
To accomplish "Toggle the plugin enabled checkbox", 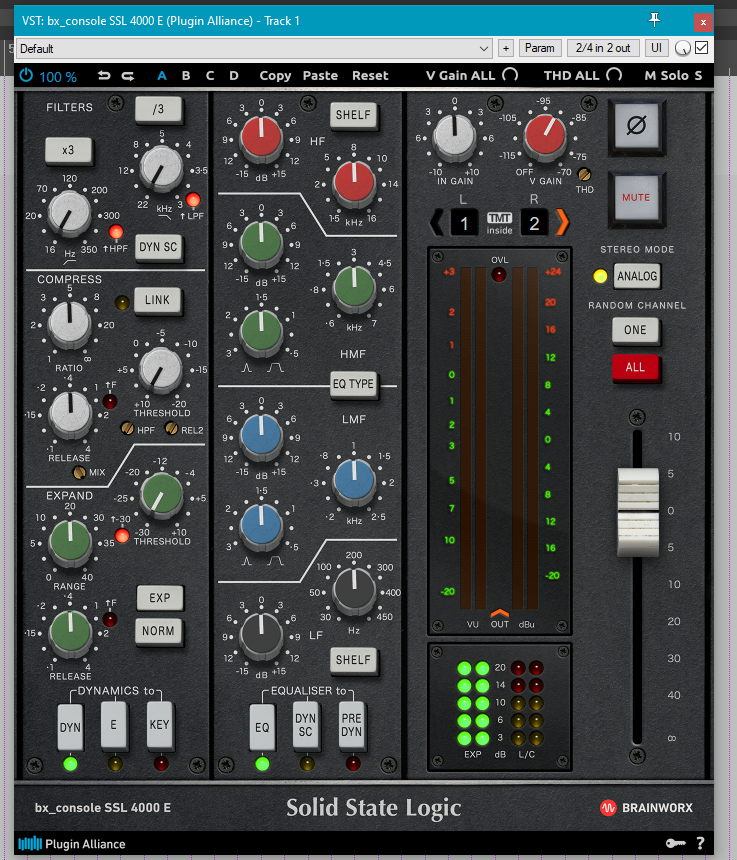I will click(701, 48).
